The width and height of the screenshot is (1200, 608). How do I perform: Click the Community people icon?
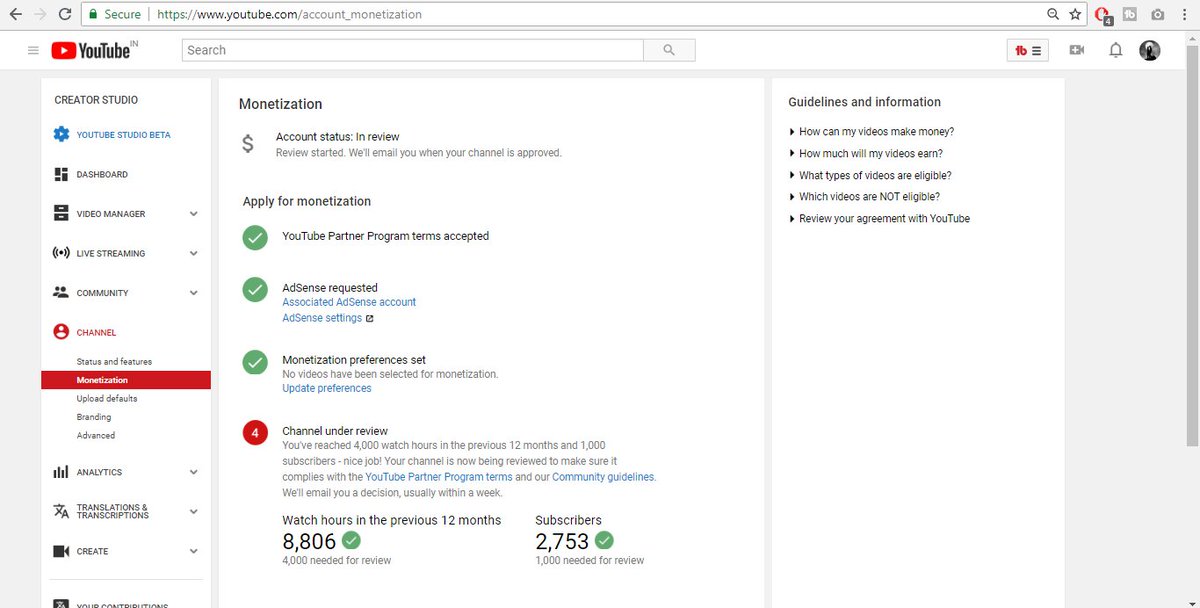(x=61, y=293)
